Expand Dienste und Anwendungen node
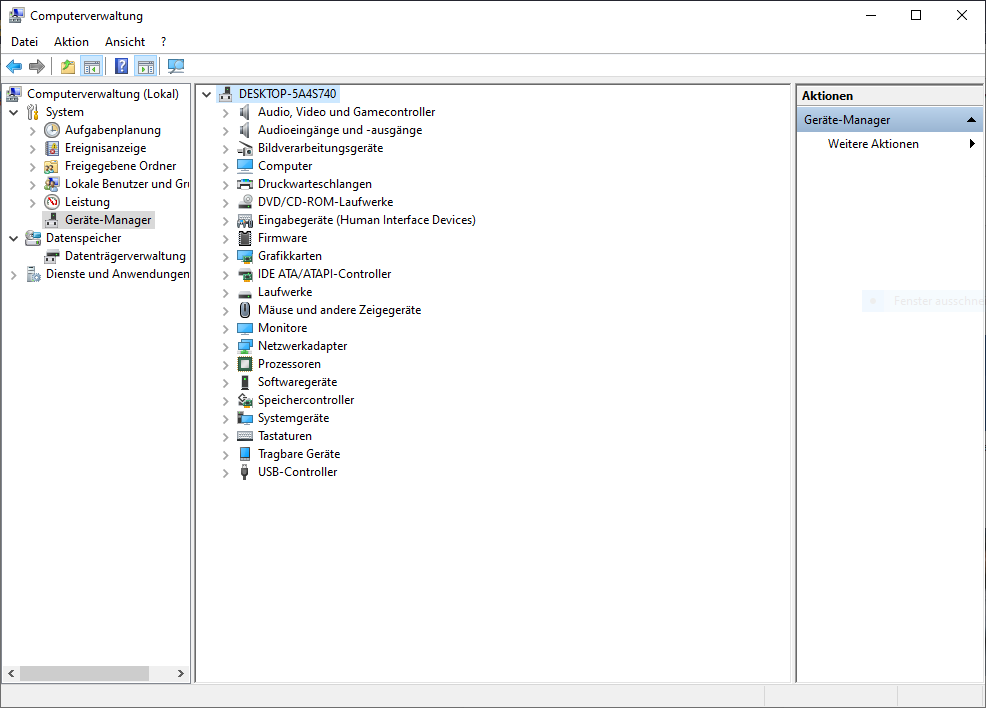Screen dimensions: 986x708 pos(14,275)
